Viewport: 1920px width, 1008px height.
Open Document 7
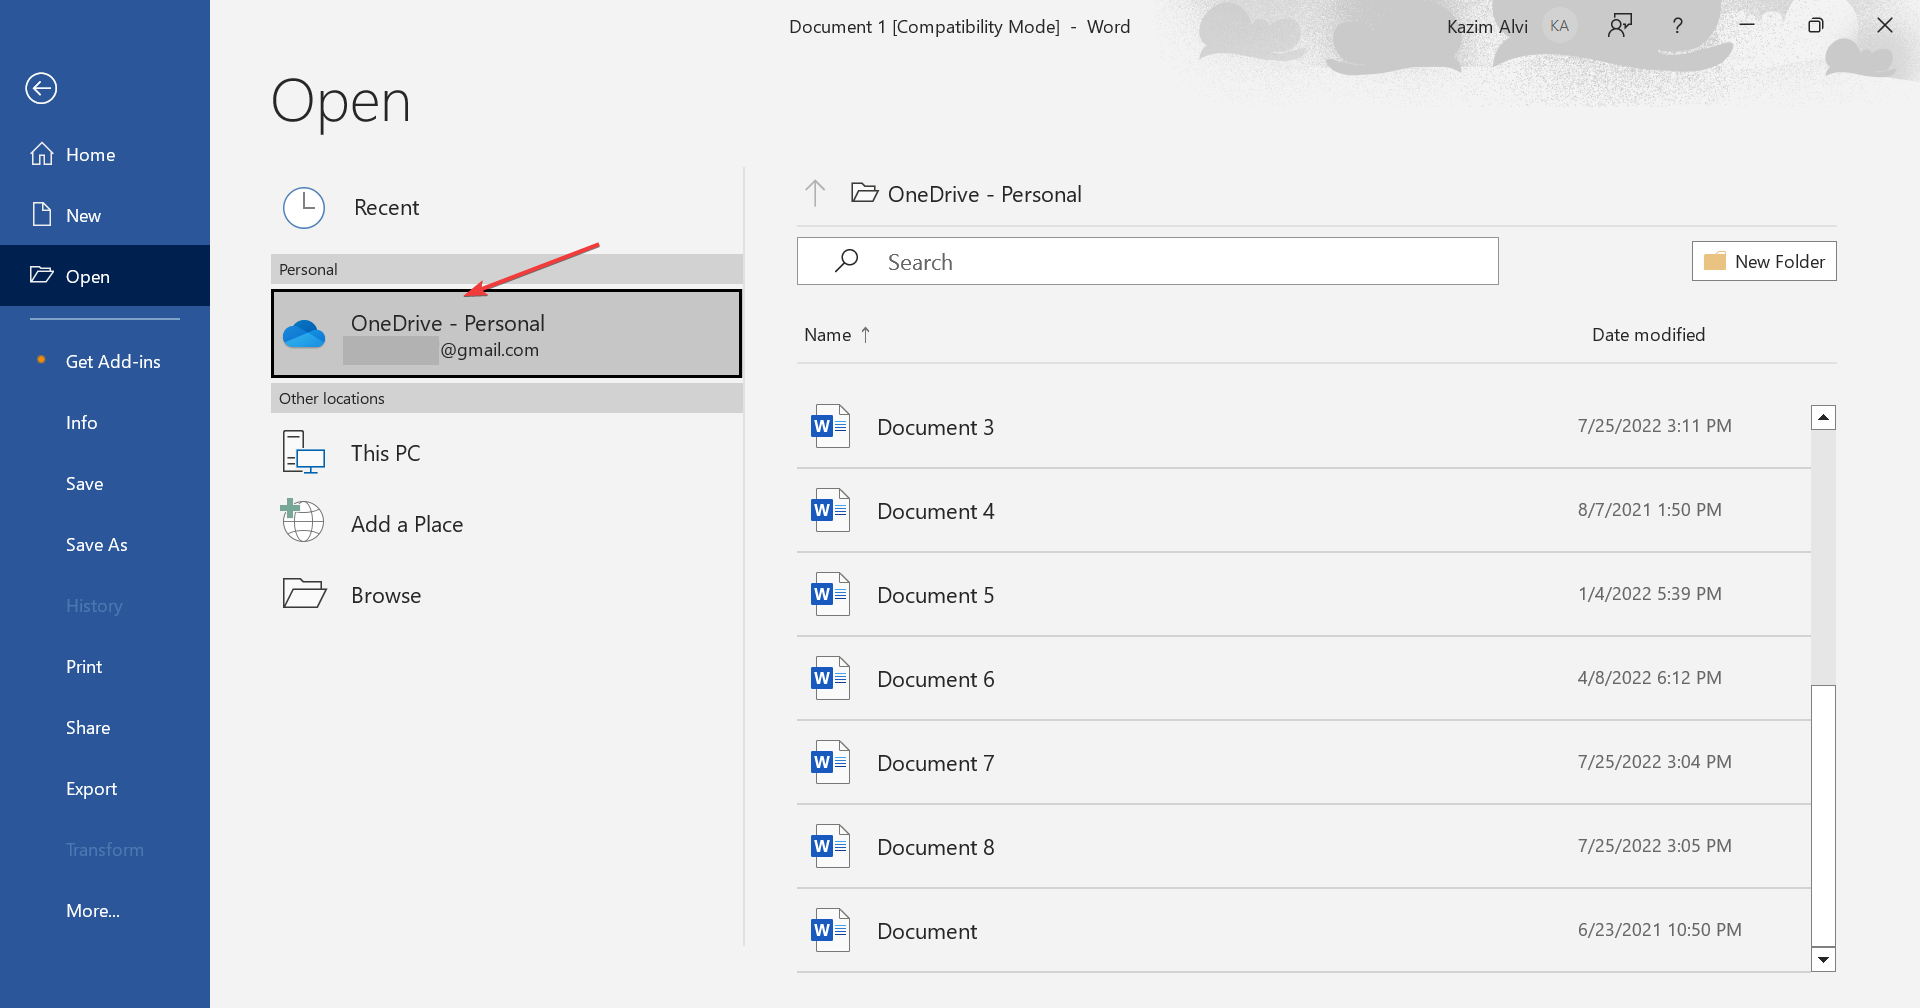pos(1304,763)
